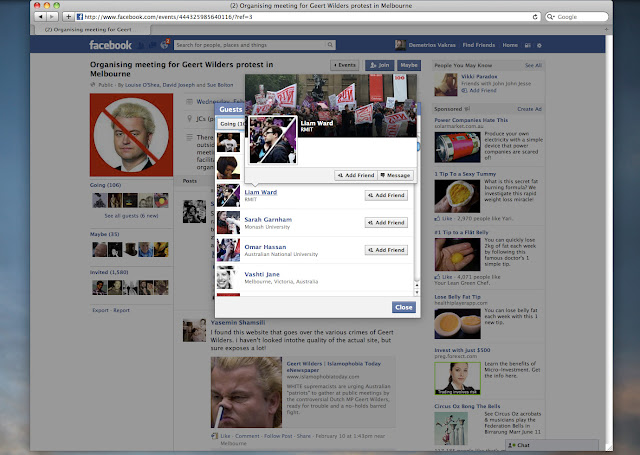Click See all guests link
This screenshot has height=455, width=640.
(131, 215)
